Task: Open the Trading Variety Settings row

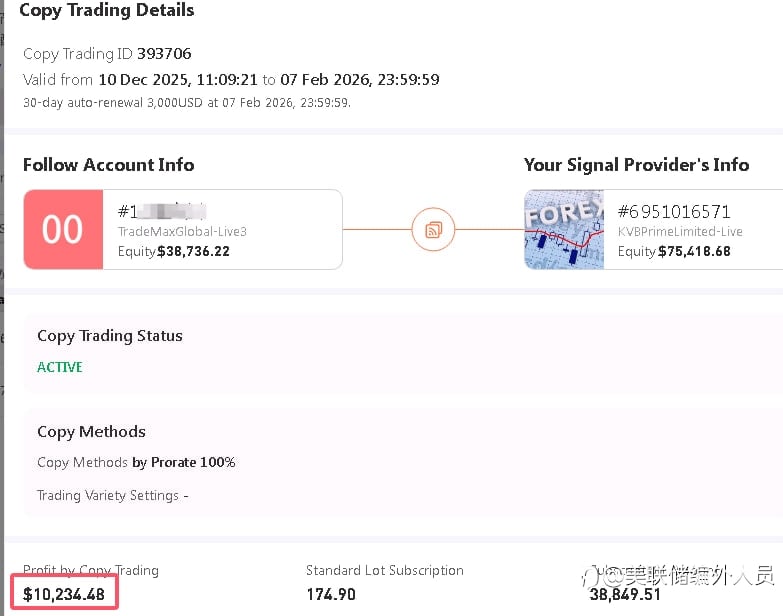Action: pyautogui.click(x=112, y=495)
